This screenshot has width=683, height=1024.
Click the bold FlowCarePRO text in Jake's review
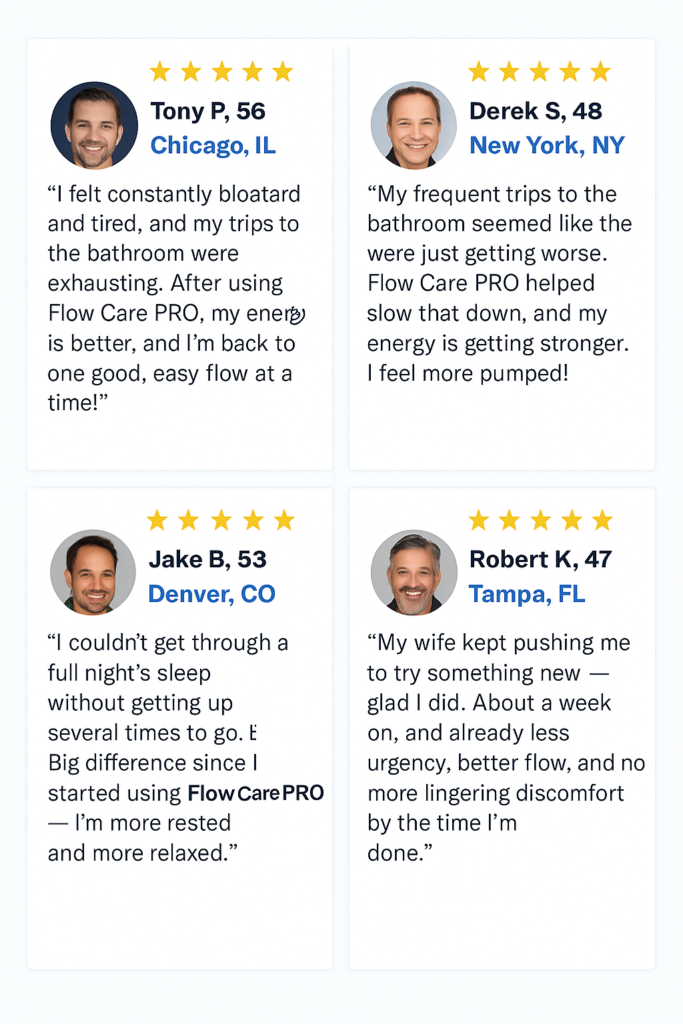(x=256, y=793)
